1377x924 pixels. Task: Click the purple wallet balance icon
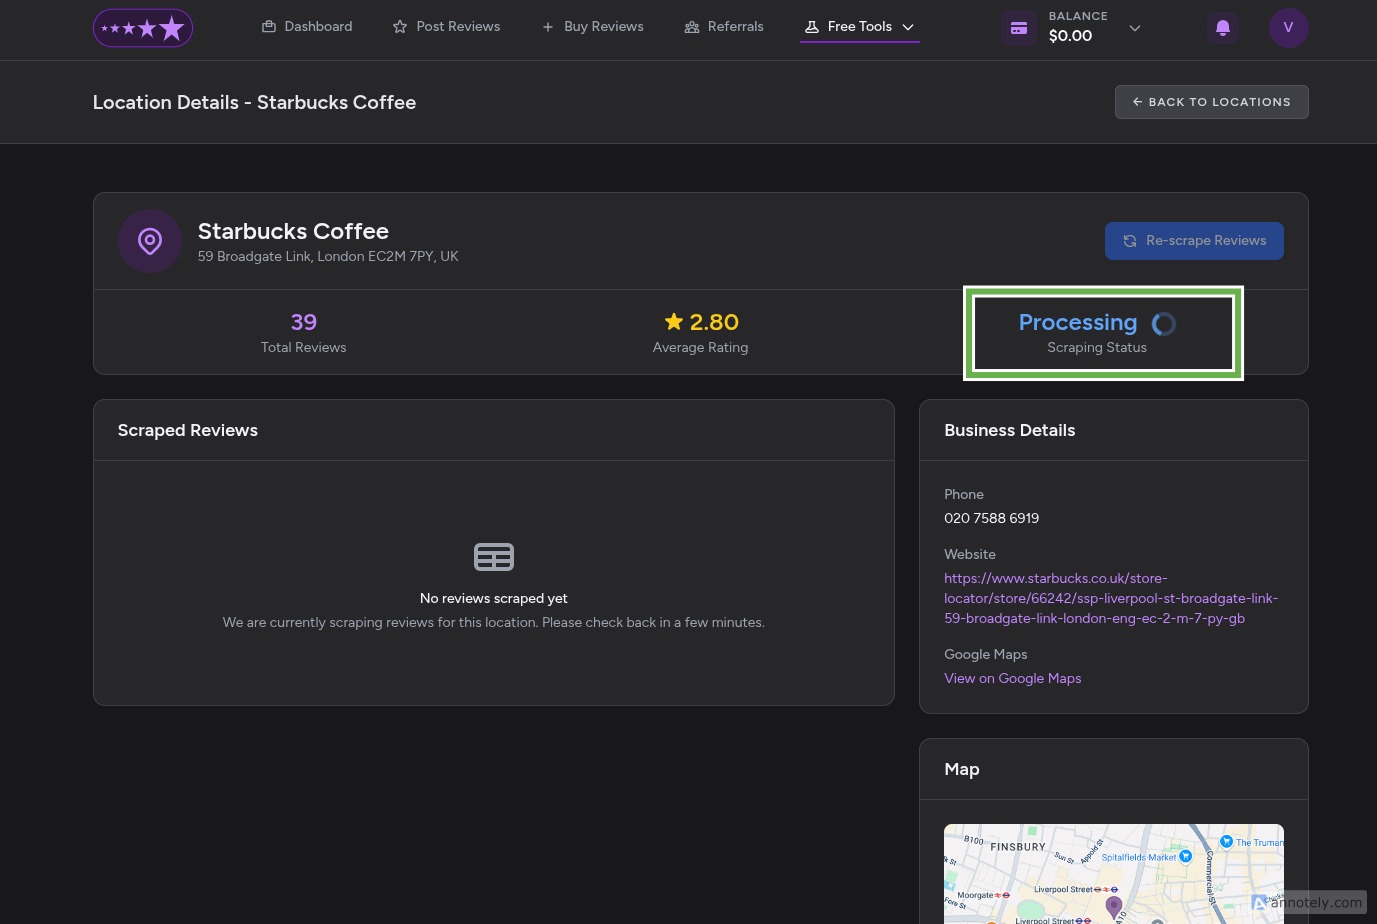(1018, 28)
